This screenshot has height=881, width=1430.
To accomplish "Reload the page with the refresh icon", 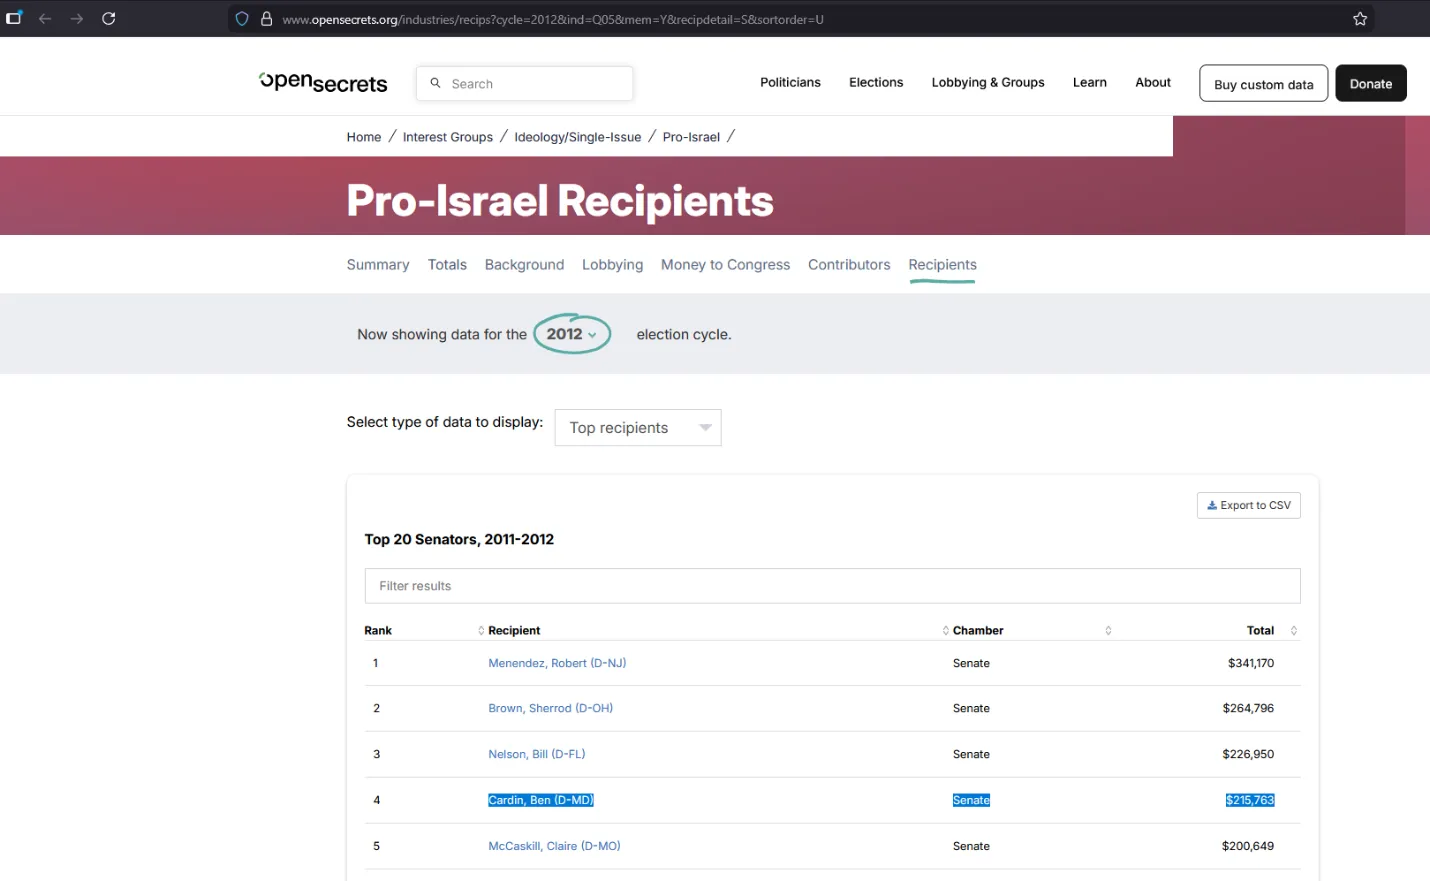I will [109, 19].
